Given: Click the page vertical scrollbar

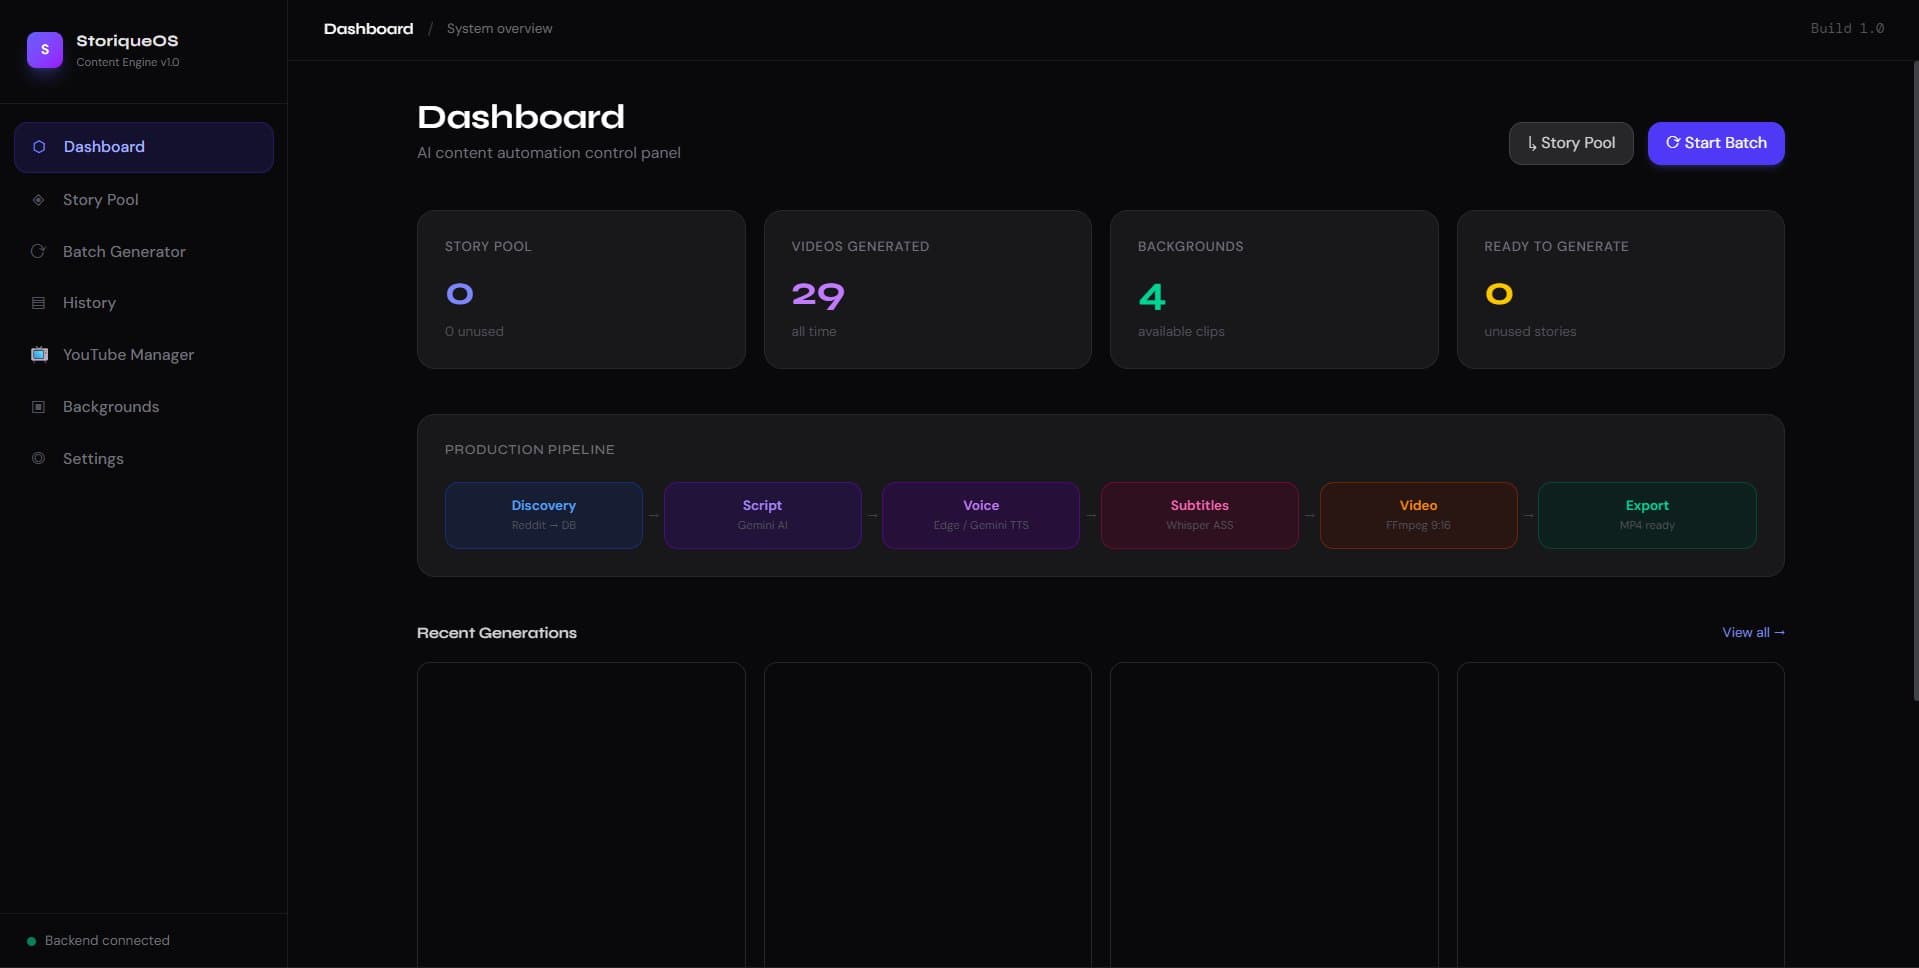Looking at the screenshot, I should 1915,380.
